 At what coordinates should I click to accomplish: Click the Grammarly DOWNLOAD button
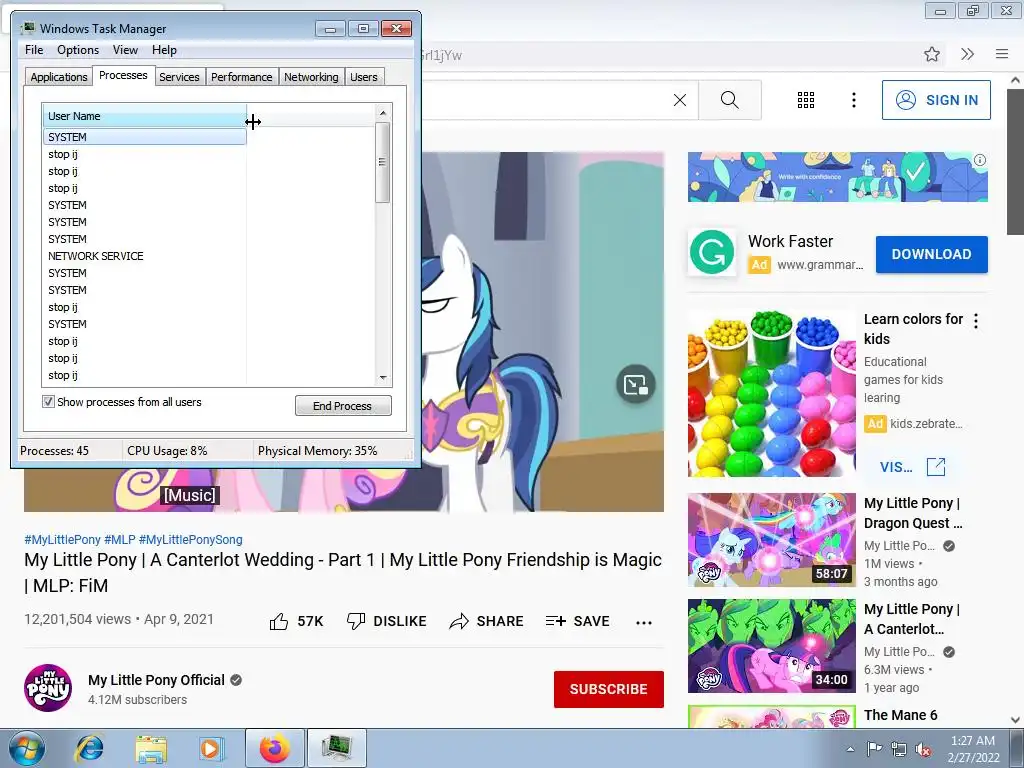click(931, 254)
